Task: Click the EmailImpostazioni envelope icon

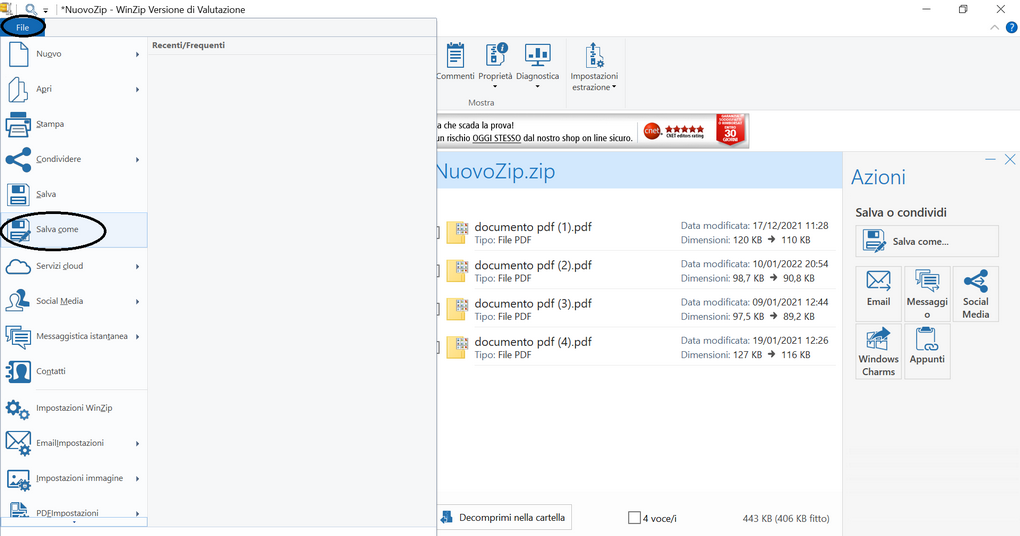Action: click(18, 444)
